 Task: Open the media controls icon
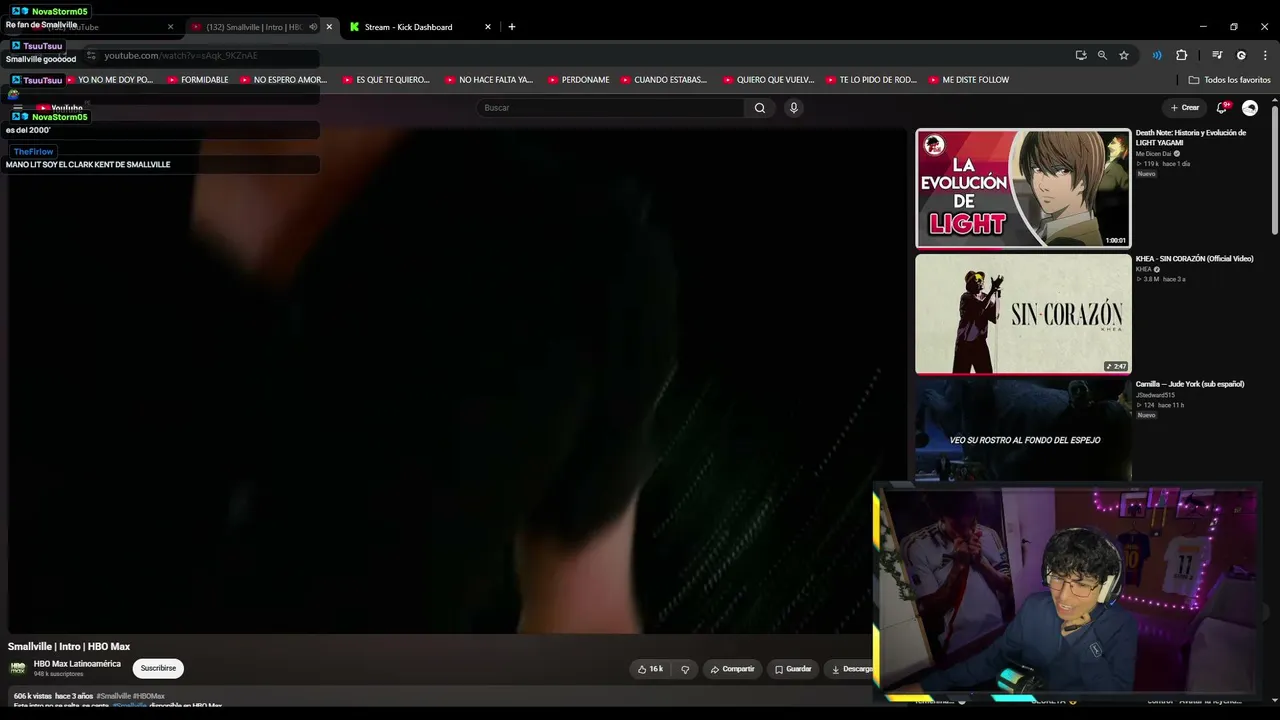click(x=1217, y=55)
